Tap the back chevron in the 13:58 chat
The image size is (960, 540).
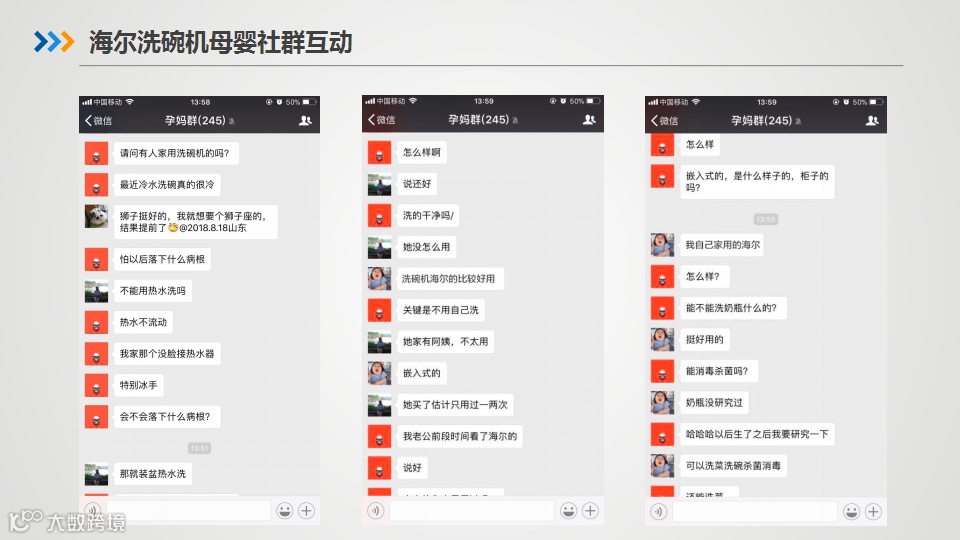click(89, 121)
